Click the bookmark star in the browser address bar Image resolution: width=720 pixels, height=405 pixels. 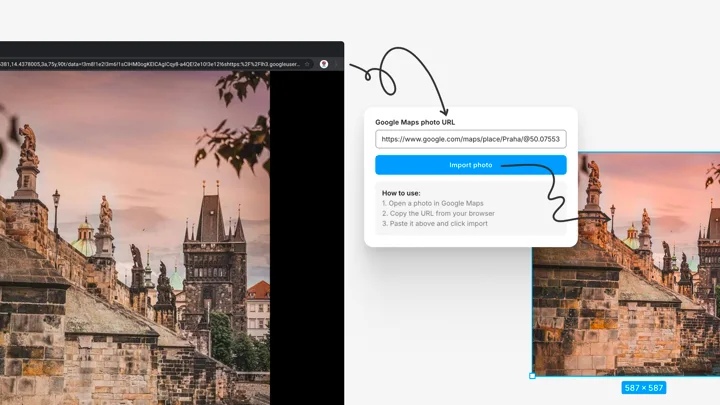pos(307,64)
